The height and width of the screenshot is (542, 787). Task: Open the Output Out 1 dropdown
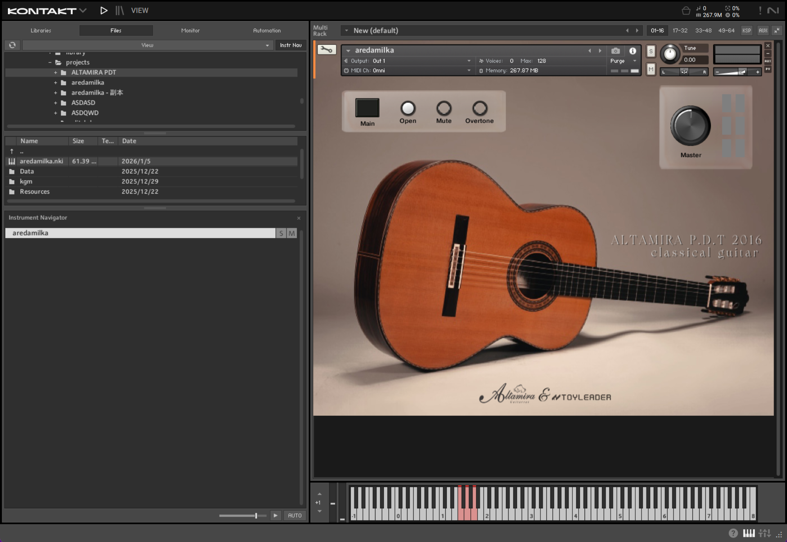tap(408, 61)
